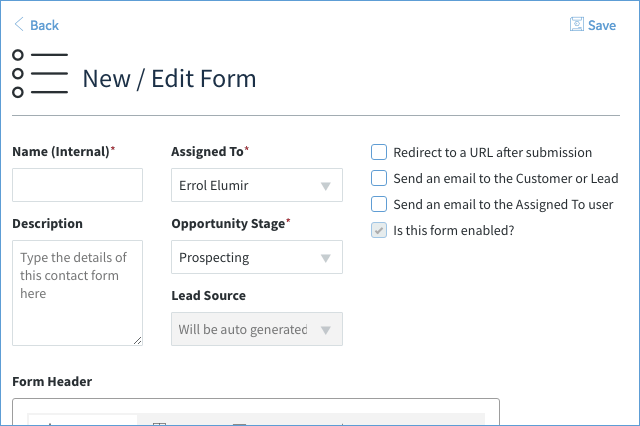Go back using the Back link
This screenshot has width=640, height=426.
[x=44, y=25]
